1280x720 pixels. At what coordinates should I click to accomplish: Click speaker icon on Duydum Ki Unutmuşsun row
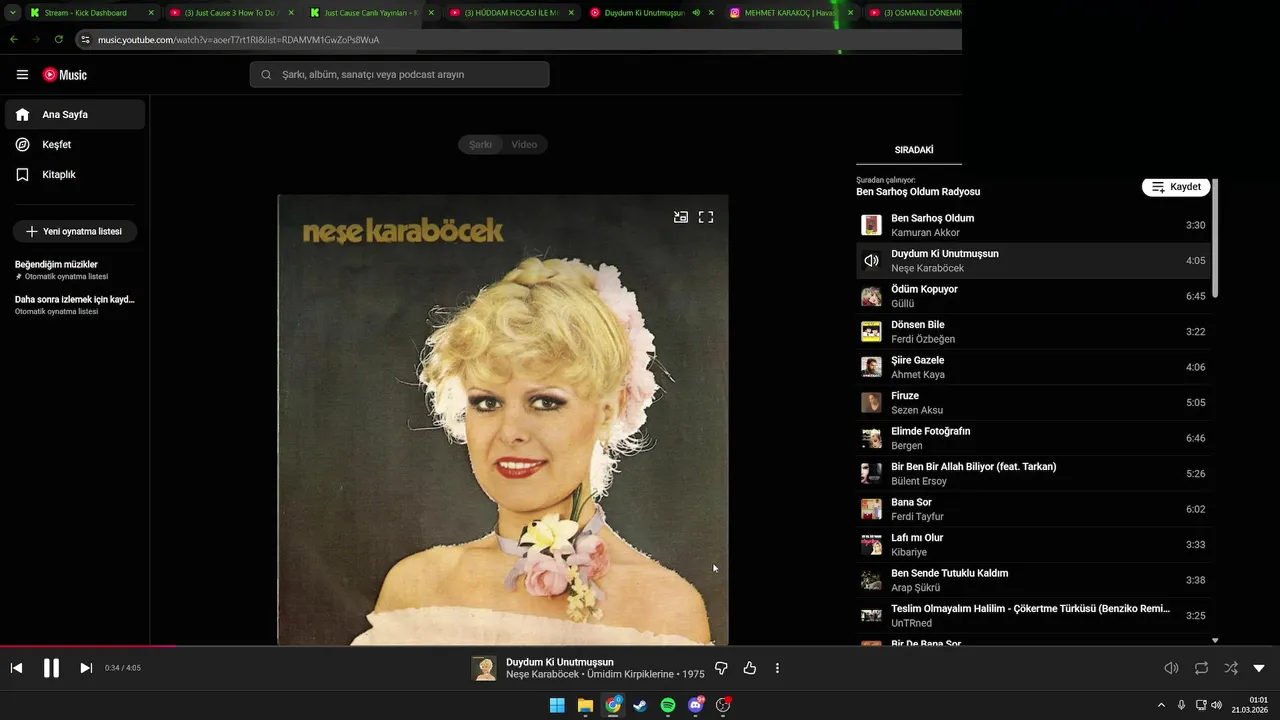coord(871,261)
